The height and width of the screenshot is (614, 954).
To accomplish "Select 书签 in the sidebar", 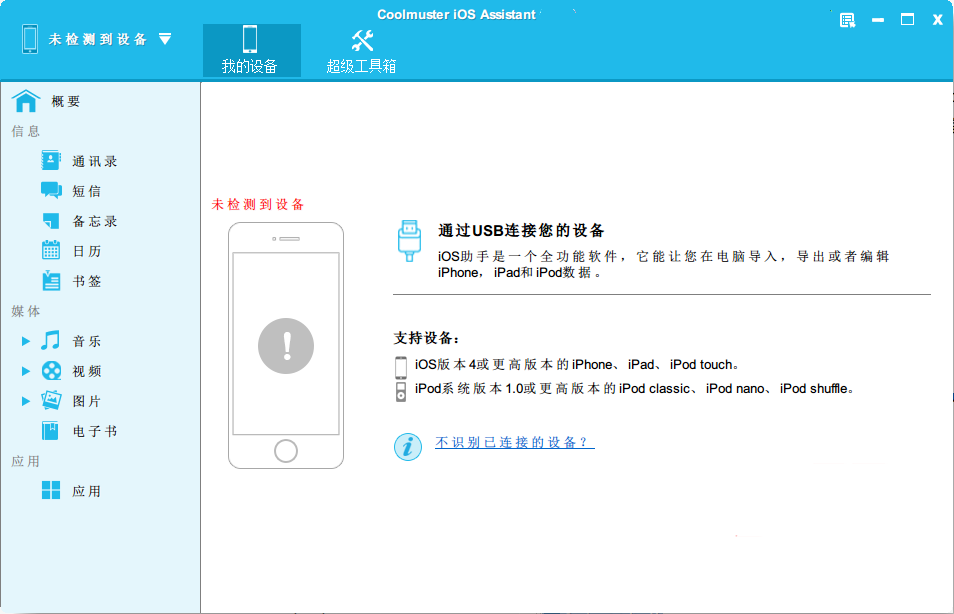I will [x=87, y=281].
